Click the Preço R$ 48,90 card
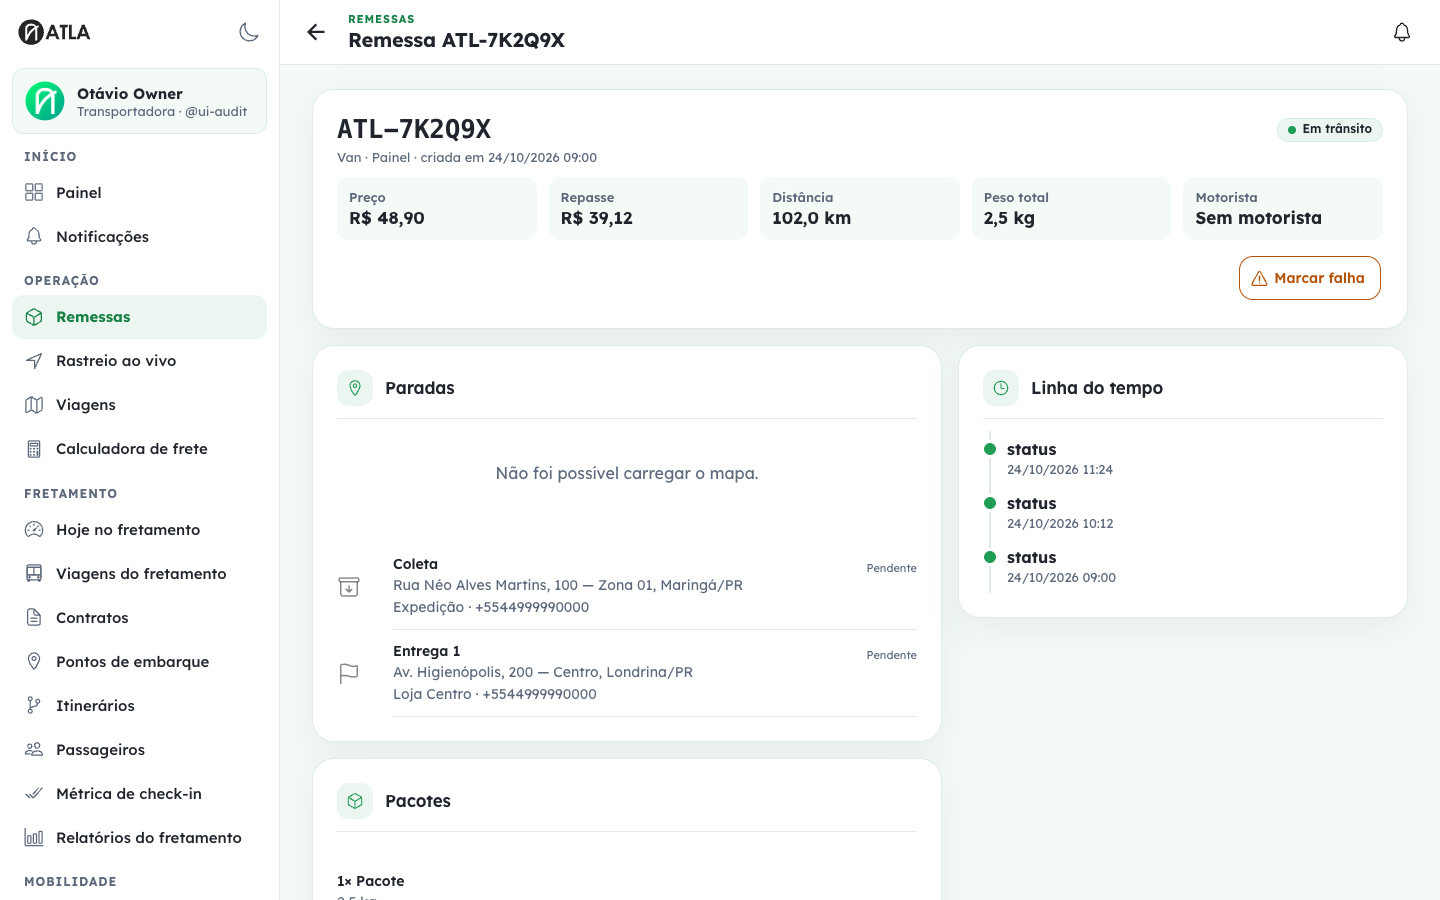The width and height of the screenshot is (1440, 900). 437,209
